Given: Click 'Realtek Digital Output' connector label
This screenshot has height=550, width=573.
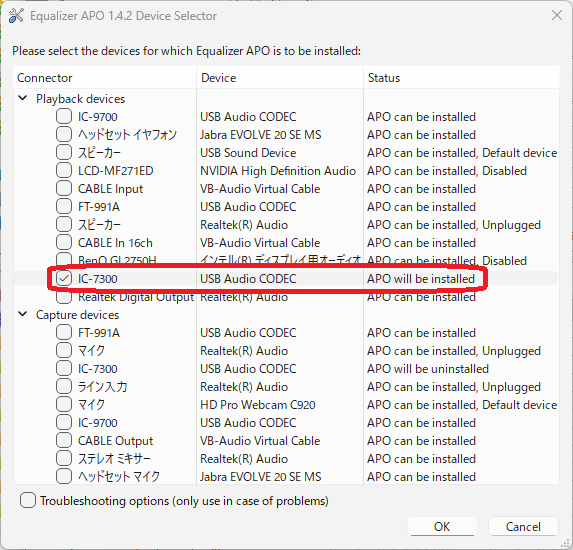Looking at the screenshot, I should pos(136,297).
